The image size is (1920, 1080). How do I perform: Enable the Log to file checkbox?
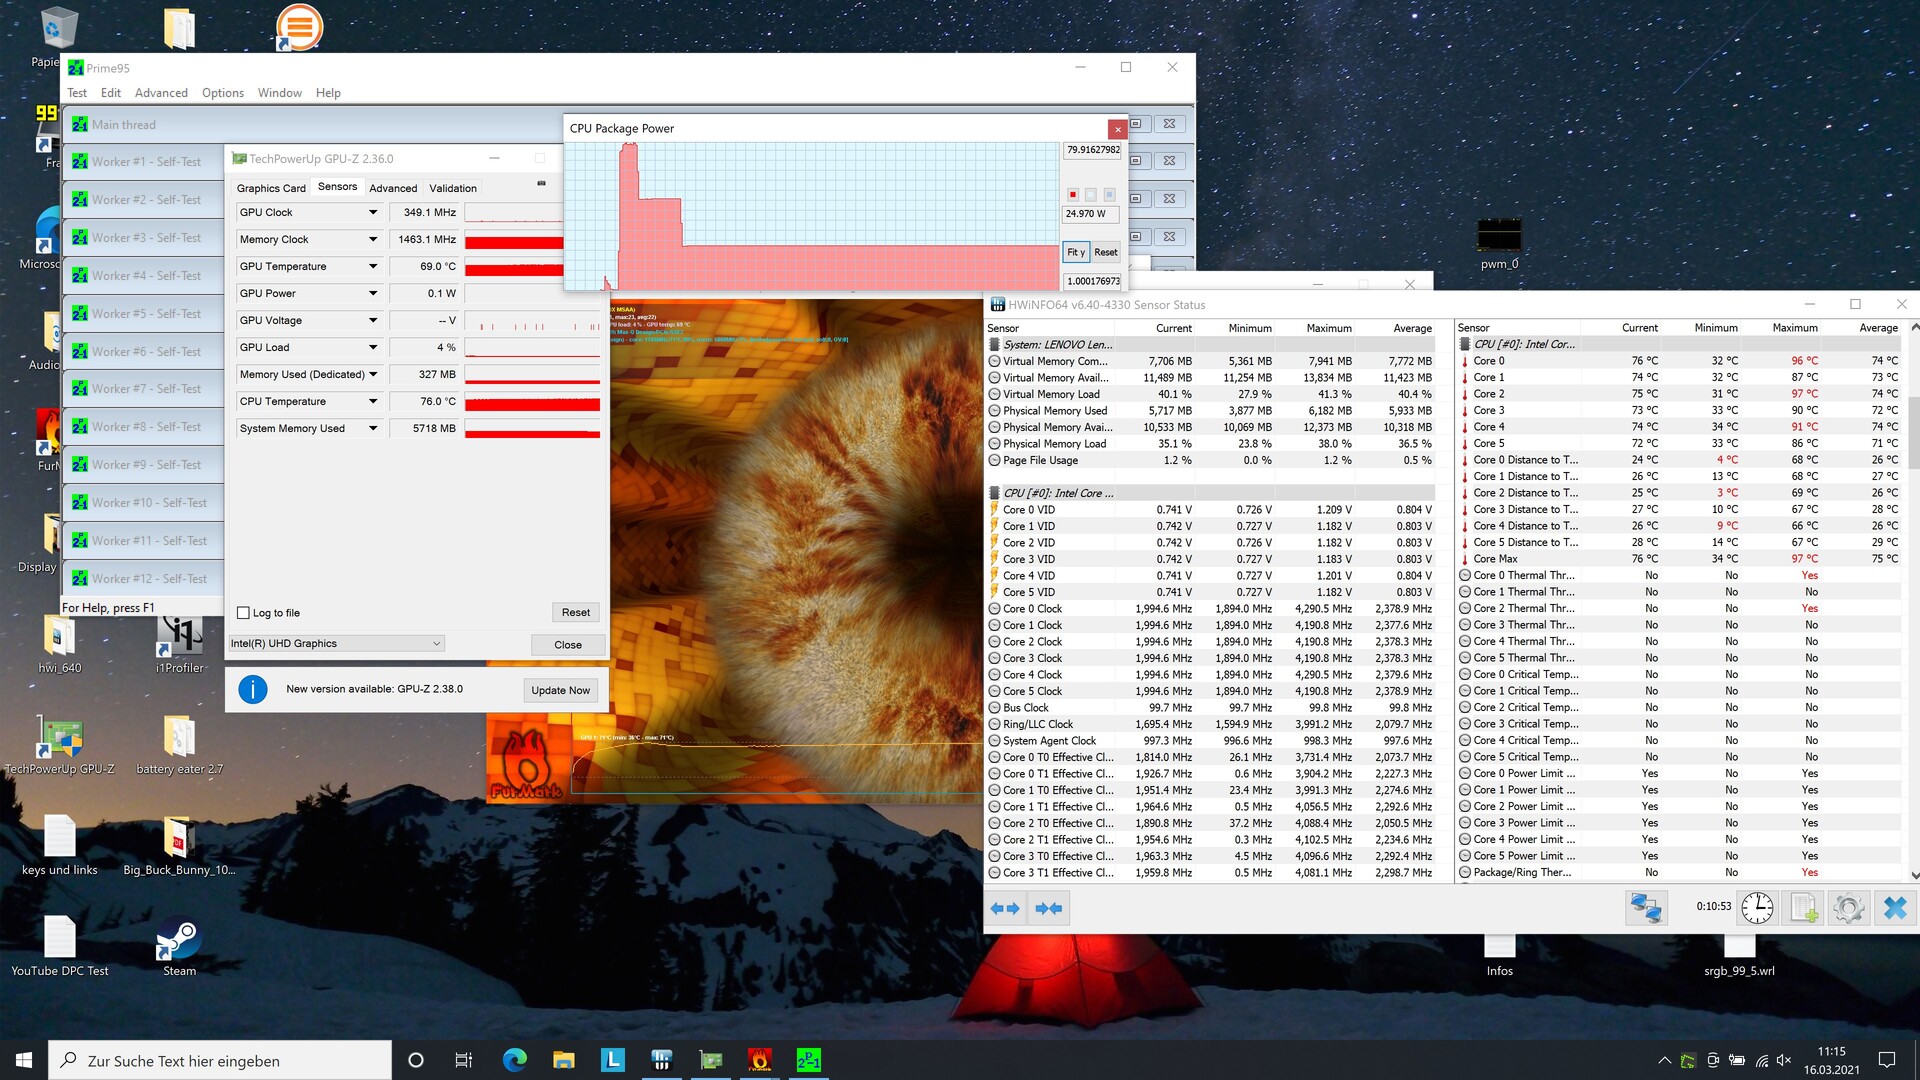pos(243,613)
